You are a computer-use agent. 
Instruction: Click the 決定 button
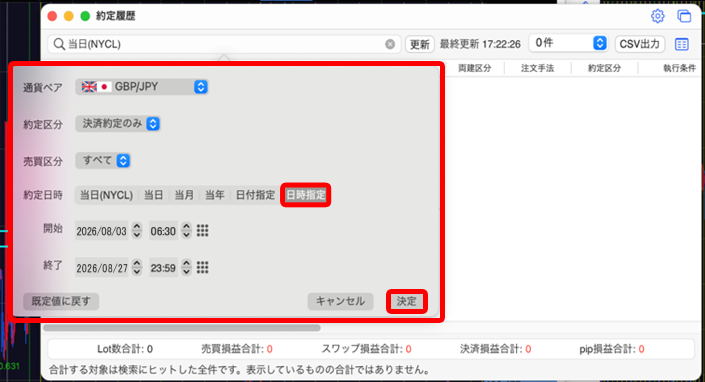pyautogui.click(x=406, y=301)
